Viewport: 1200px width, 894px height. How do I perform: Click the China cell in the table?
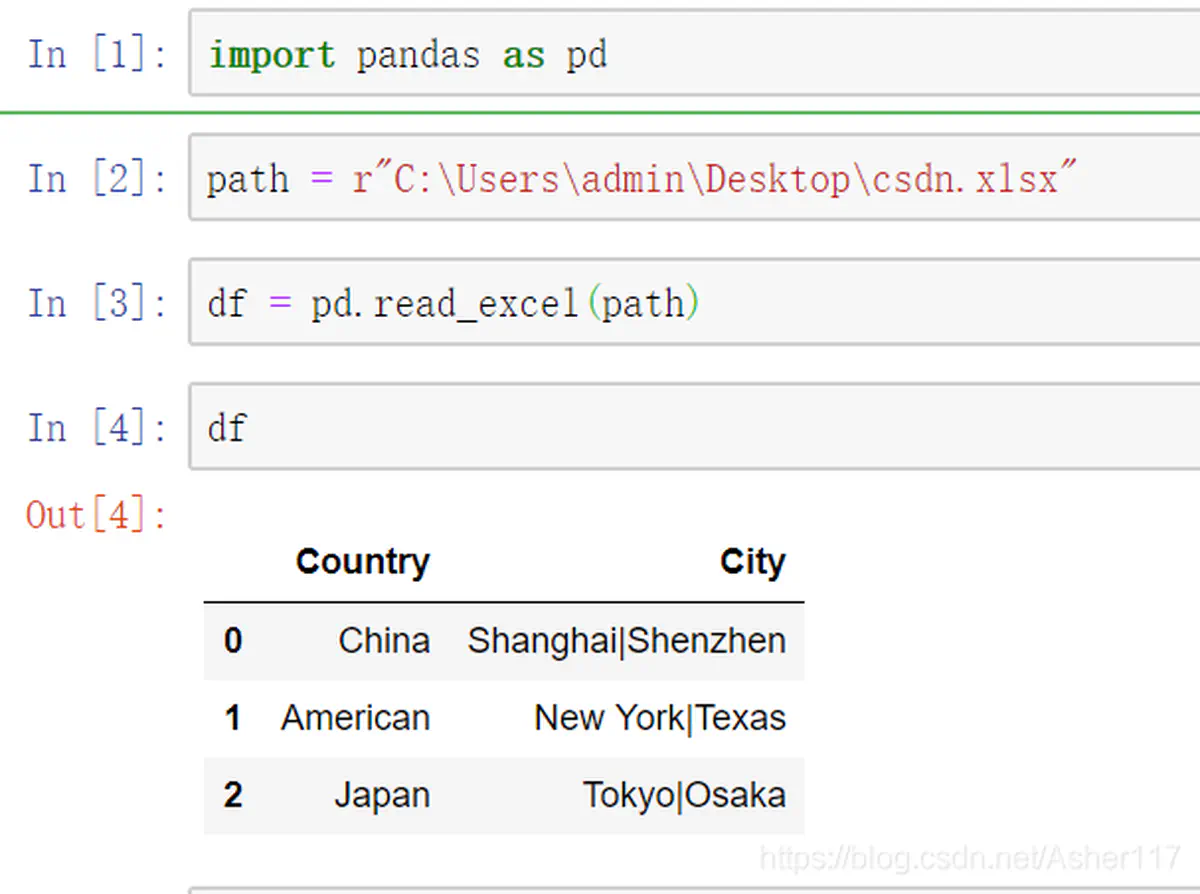click(x=384, y=641)
